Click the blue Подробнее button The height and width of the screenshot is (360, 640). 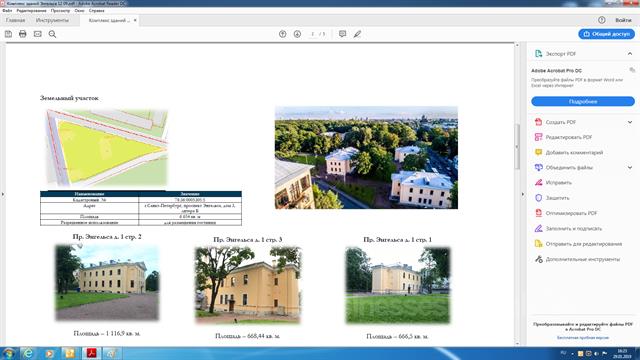583,101
